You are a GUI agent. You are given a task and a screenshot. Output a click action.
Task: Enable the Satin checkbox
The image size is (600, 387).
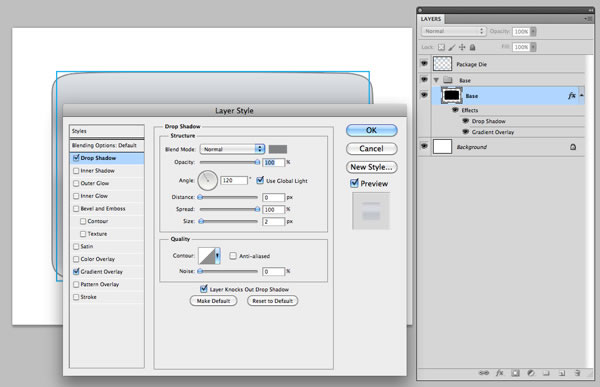(x=76, y=247)
